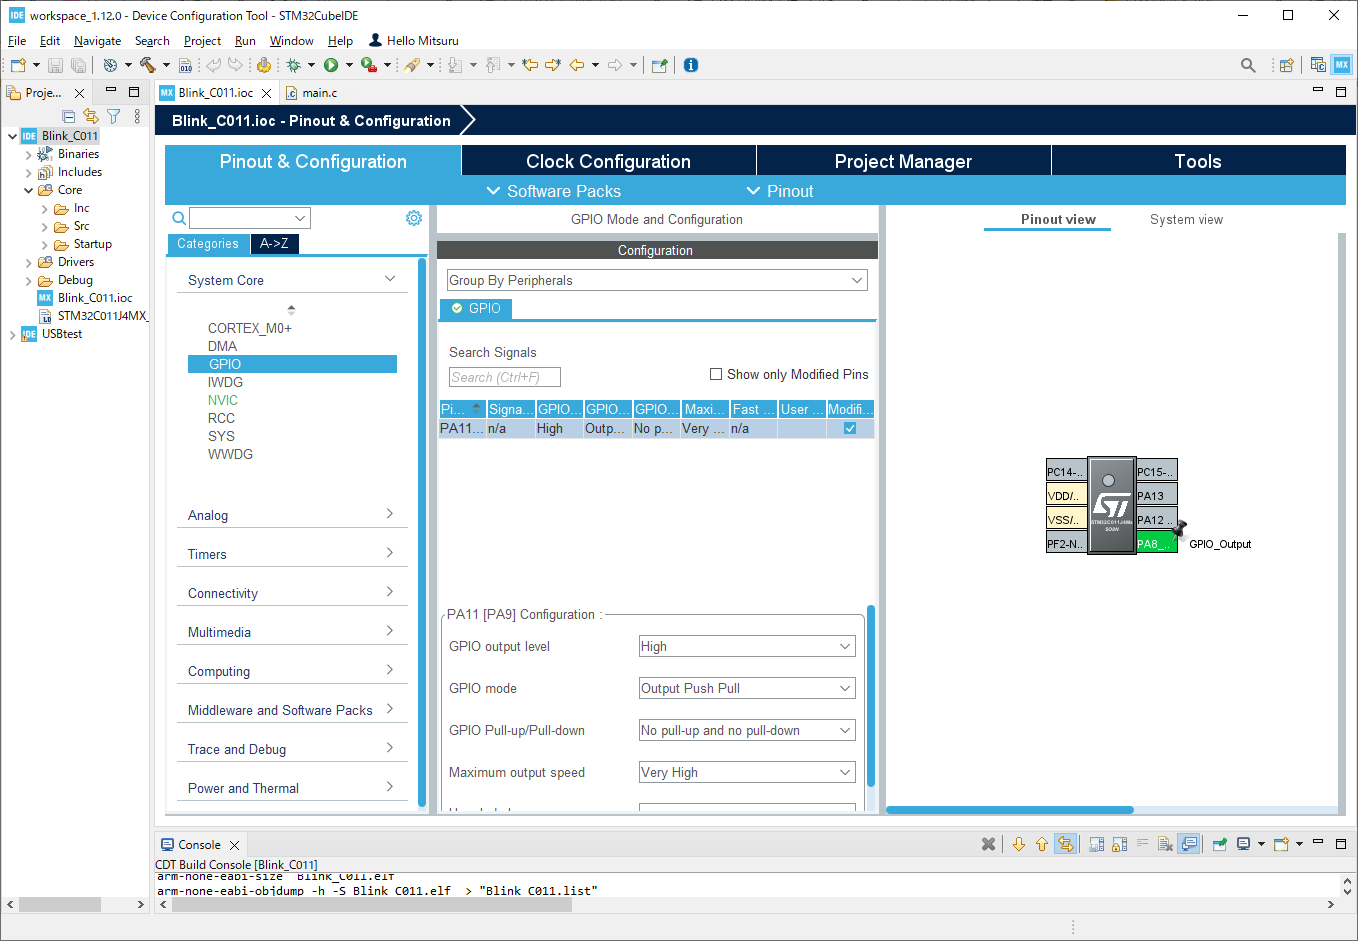Click the Back navigation arrow in toolbar
The width and height of the screenshot is (1358, 941).
click(577, 65)
